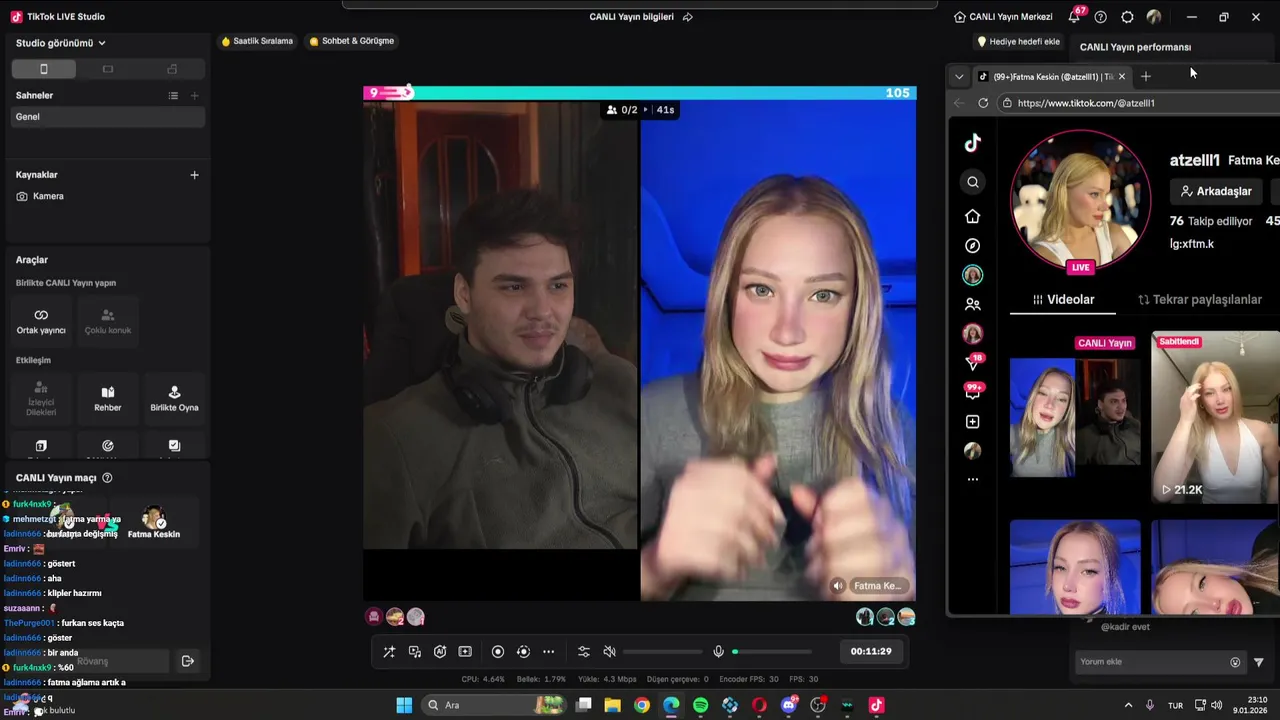The width and height of the screenshot is (1280, 720).
Task: Open the İzleyici Dilekleri tool
Action: tap(41, 398)
